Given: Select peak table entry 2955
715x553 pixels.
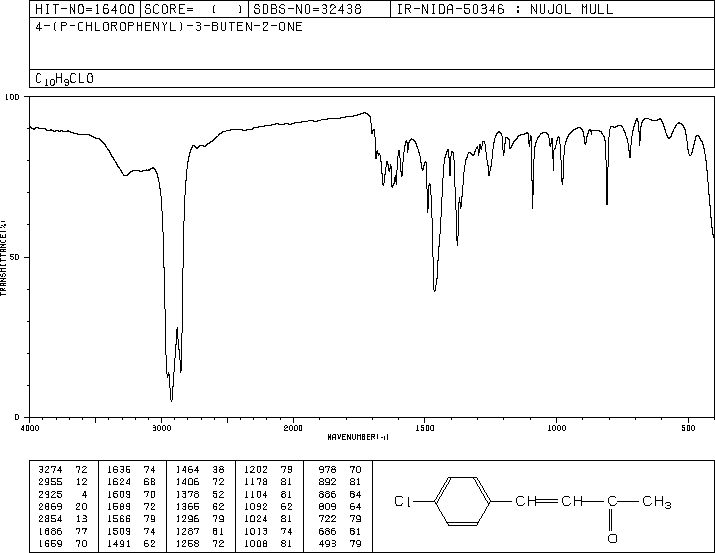Looking at the screenshot, I should 50,482.
